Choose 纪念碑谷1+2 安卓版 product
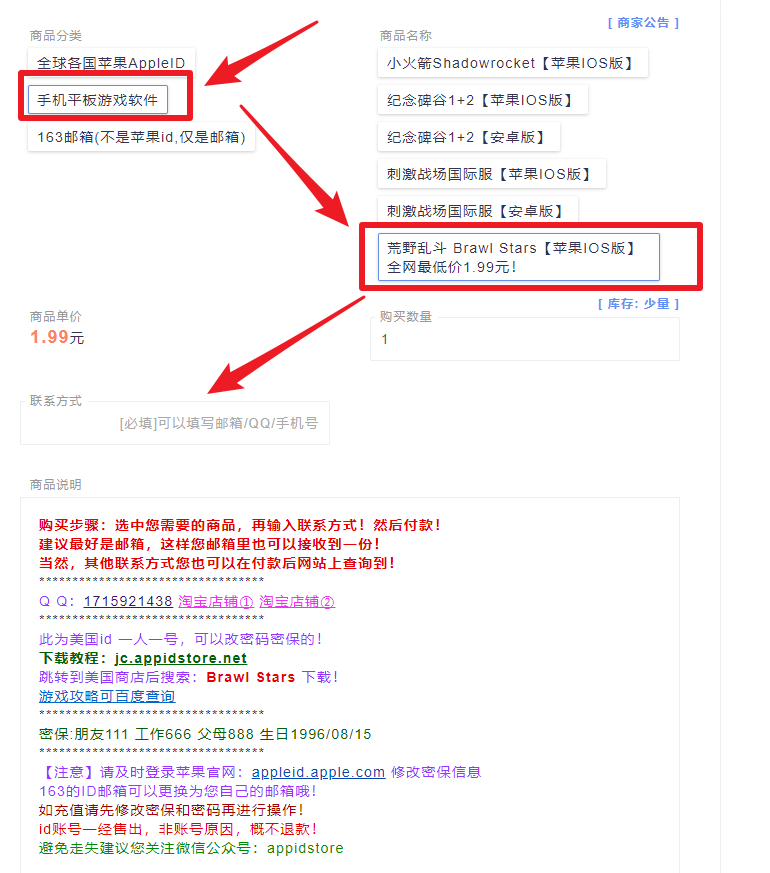Viewport: 770px width, 873px height. (467, 137)
